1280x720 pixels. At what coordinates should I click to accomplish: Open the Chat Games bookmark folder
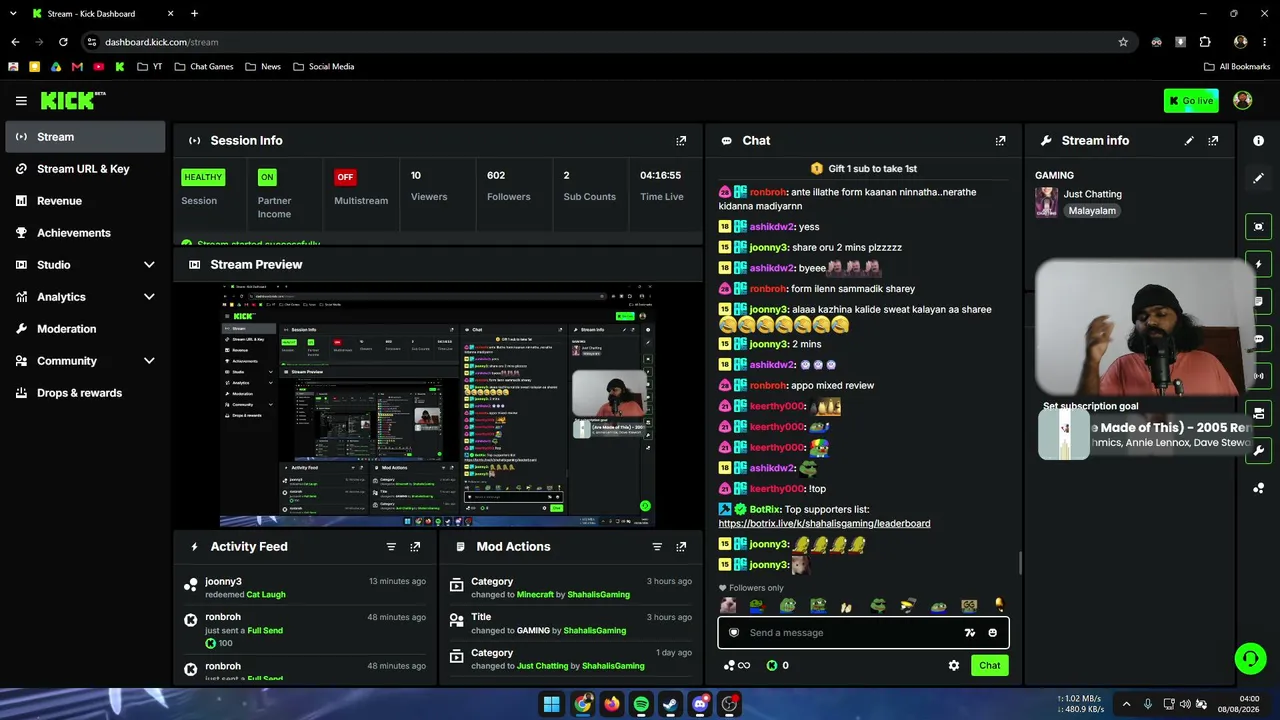204,67
